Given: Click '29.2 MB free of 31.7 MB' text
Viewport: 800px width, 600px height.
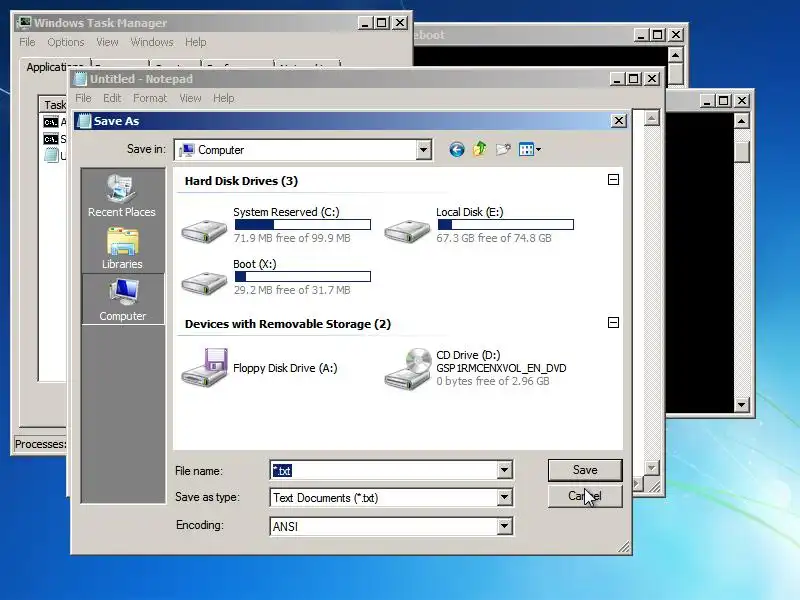Looking at the screenshot, I should [292, 290].
